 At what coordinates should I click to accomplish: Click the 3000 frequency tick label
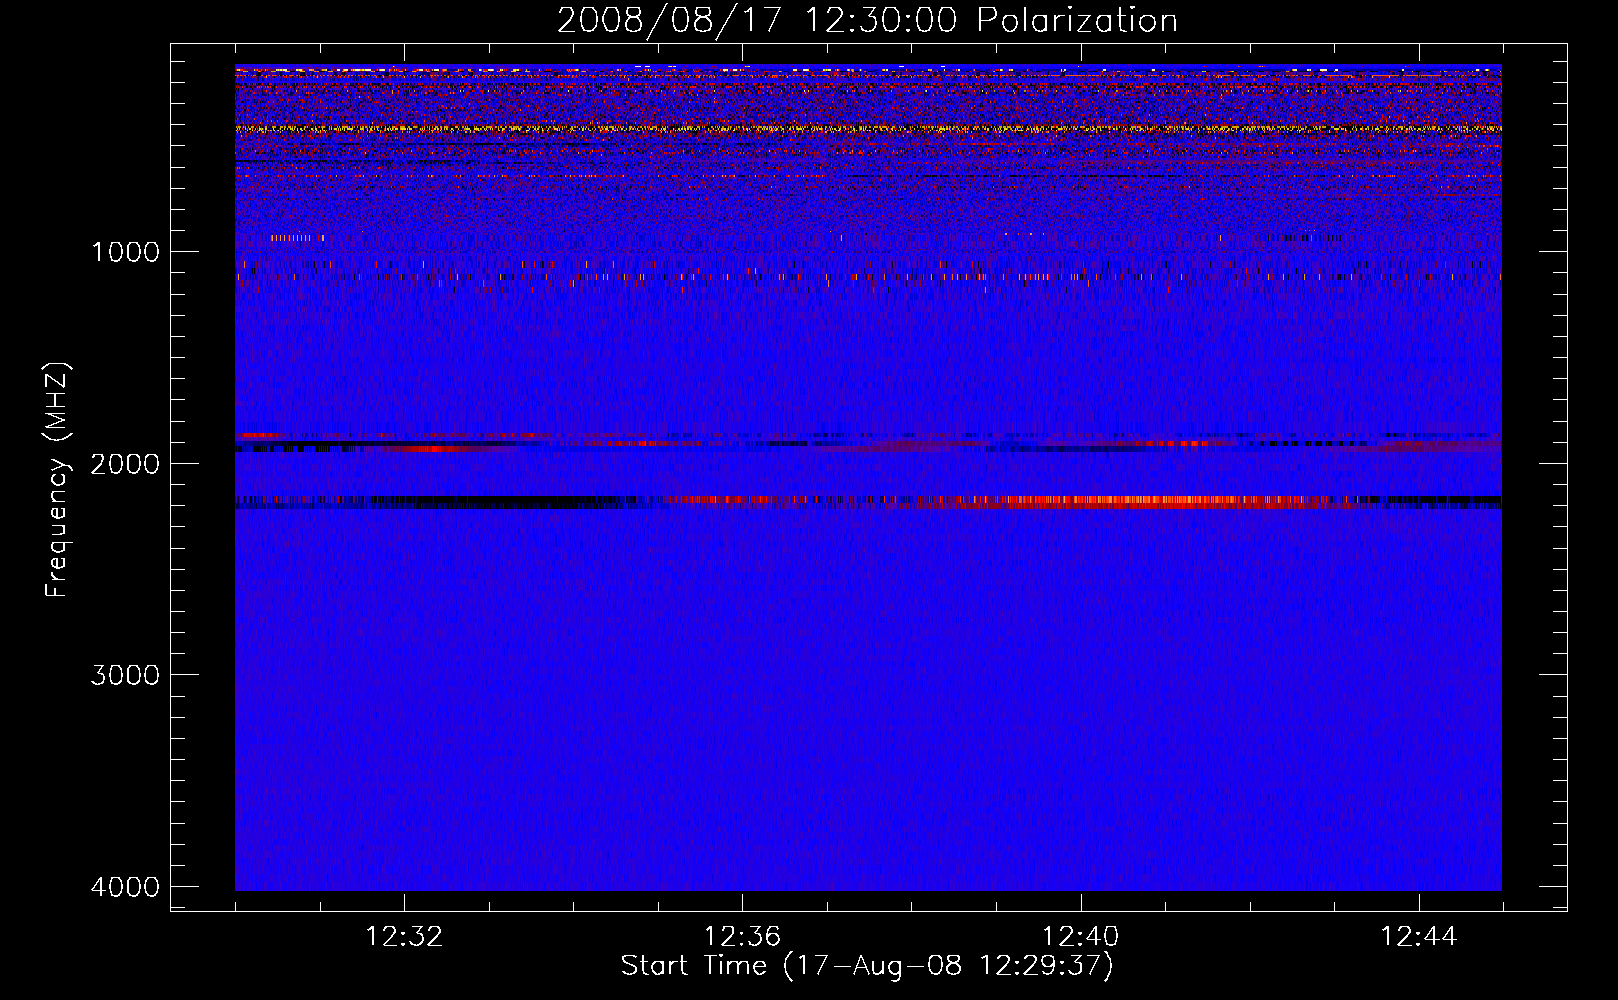click(125, 675)
